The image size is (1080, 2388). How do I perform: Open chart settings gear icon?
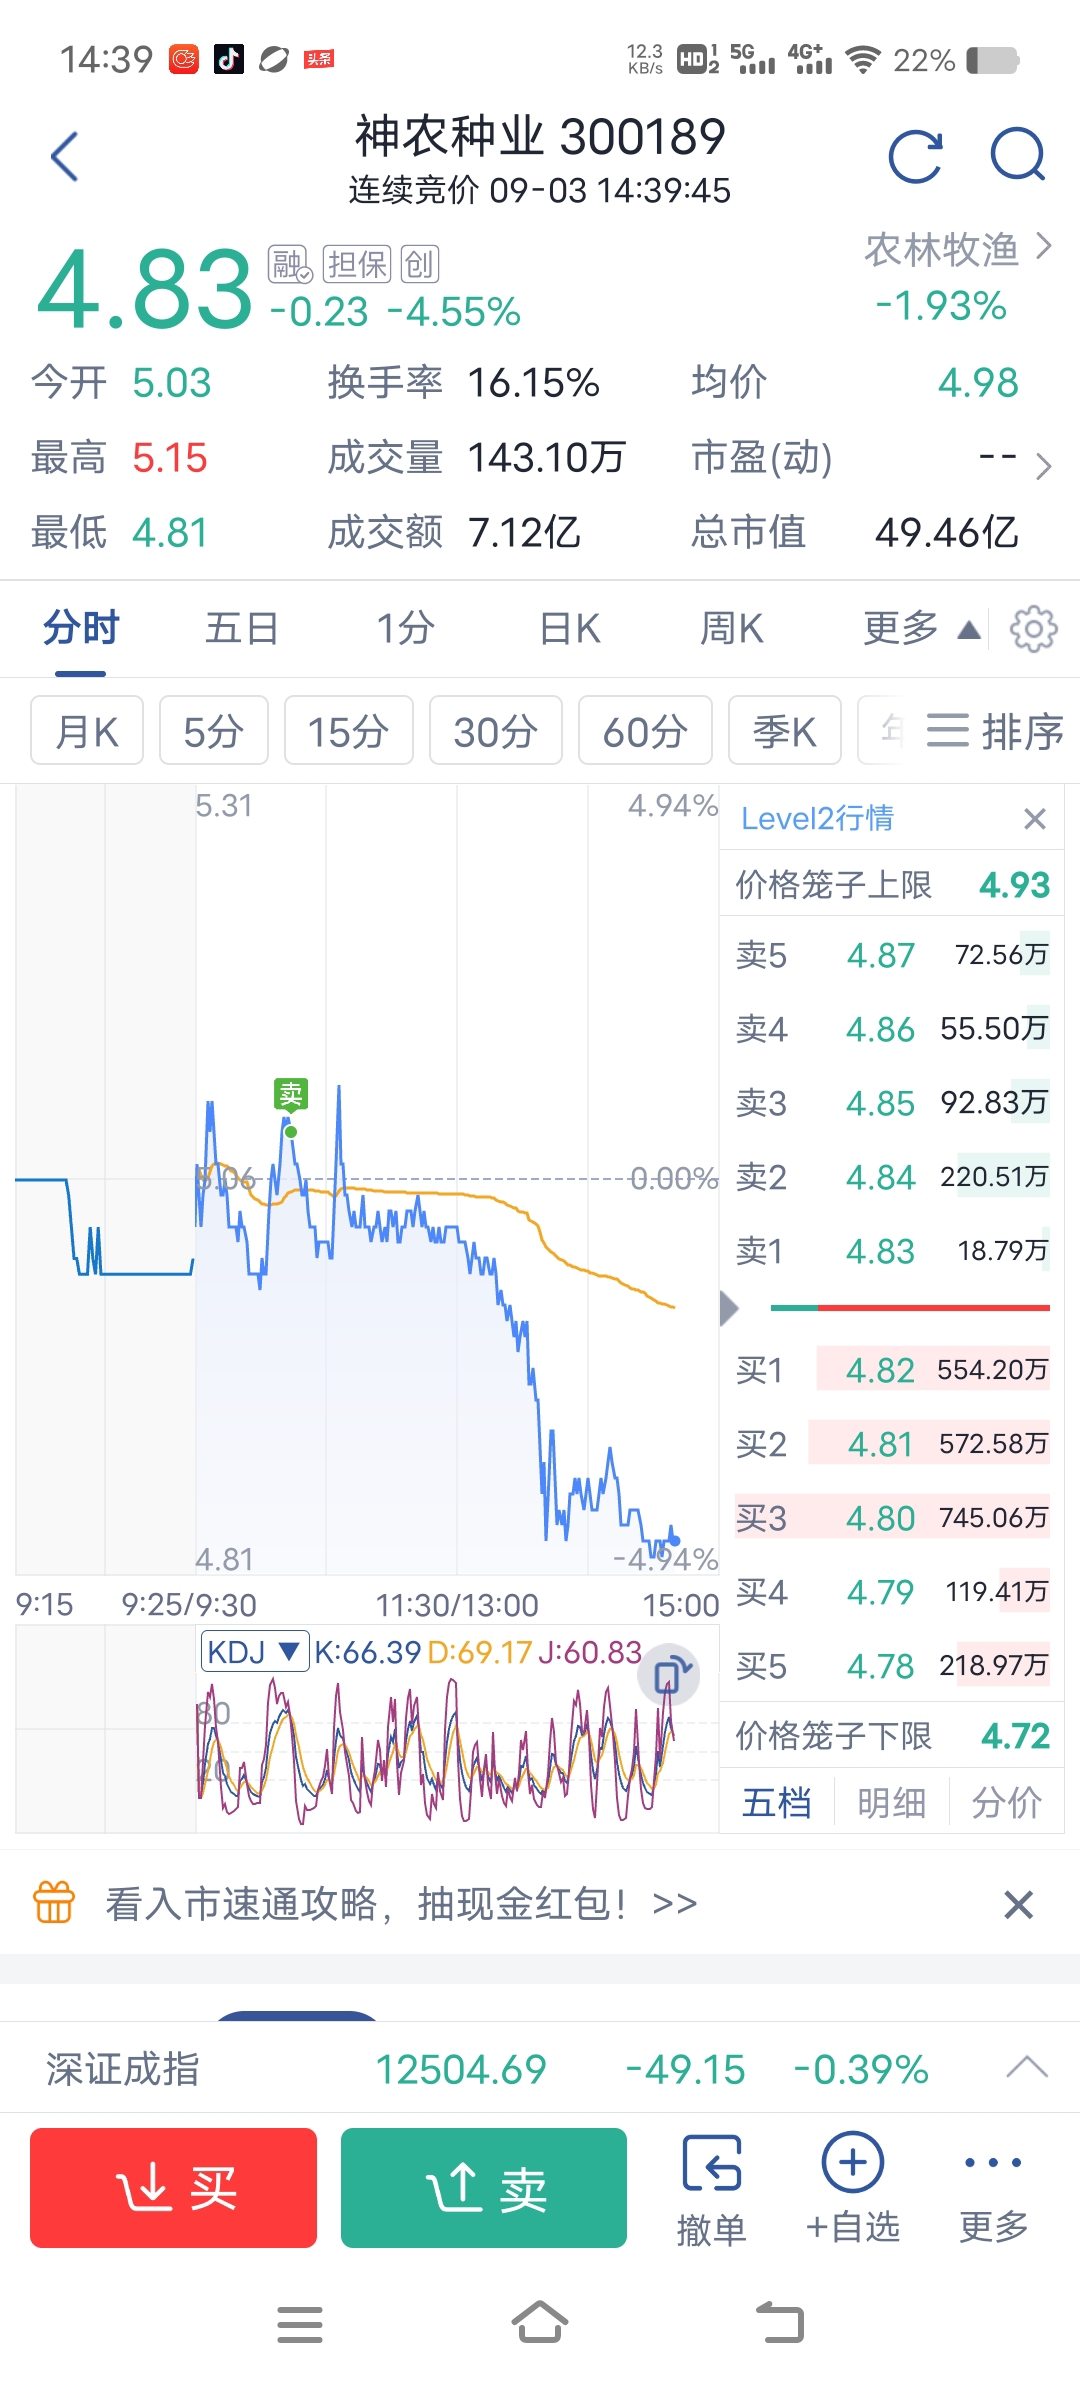coord(1033,629)
